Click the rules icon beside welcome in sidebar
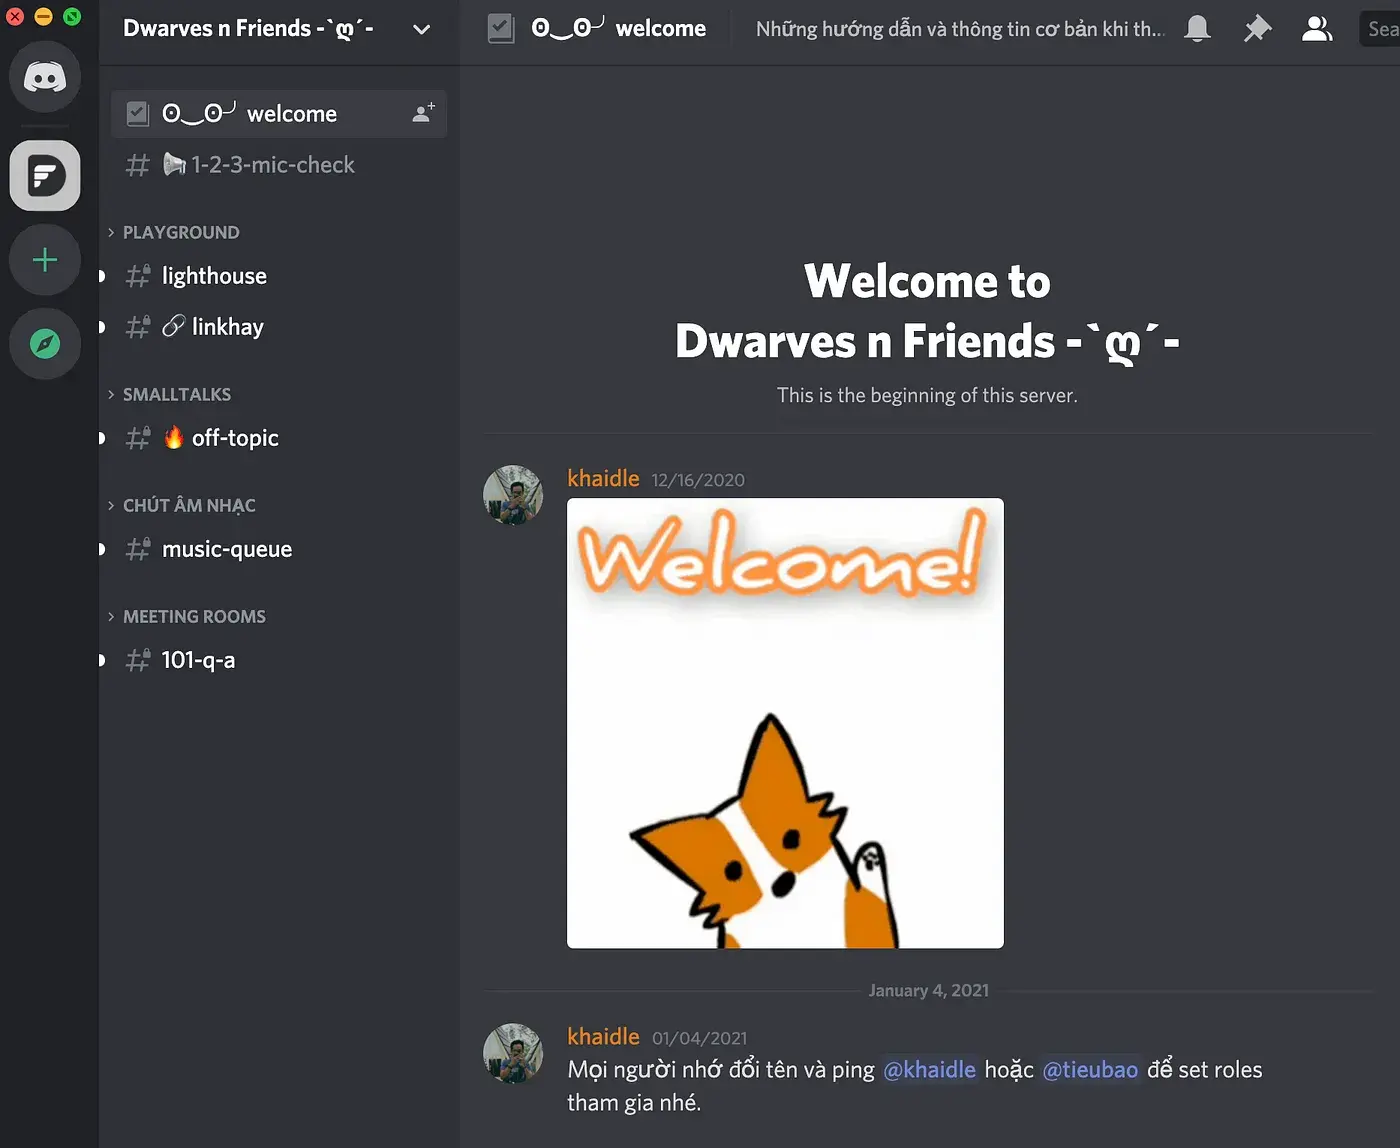 tap(138, 114)
